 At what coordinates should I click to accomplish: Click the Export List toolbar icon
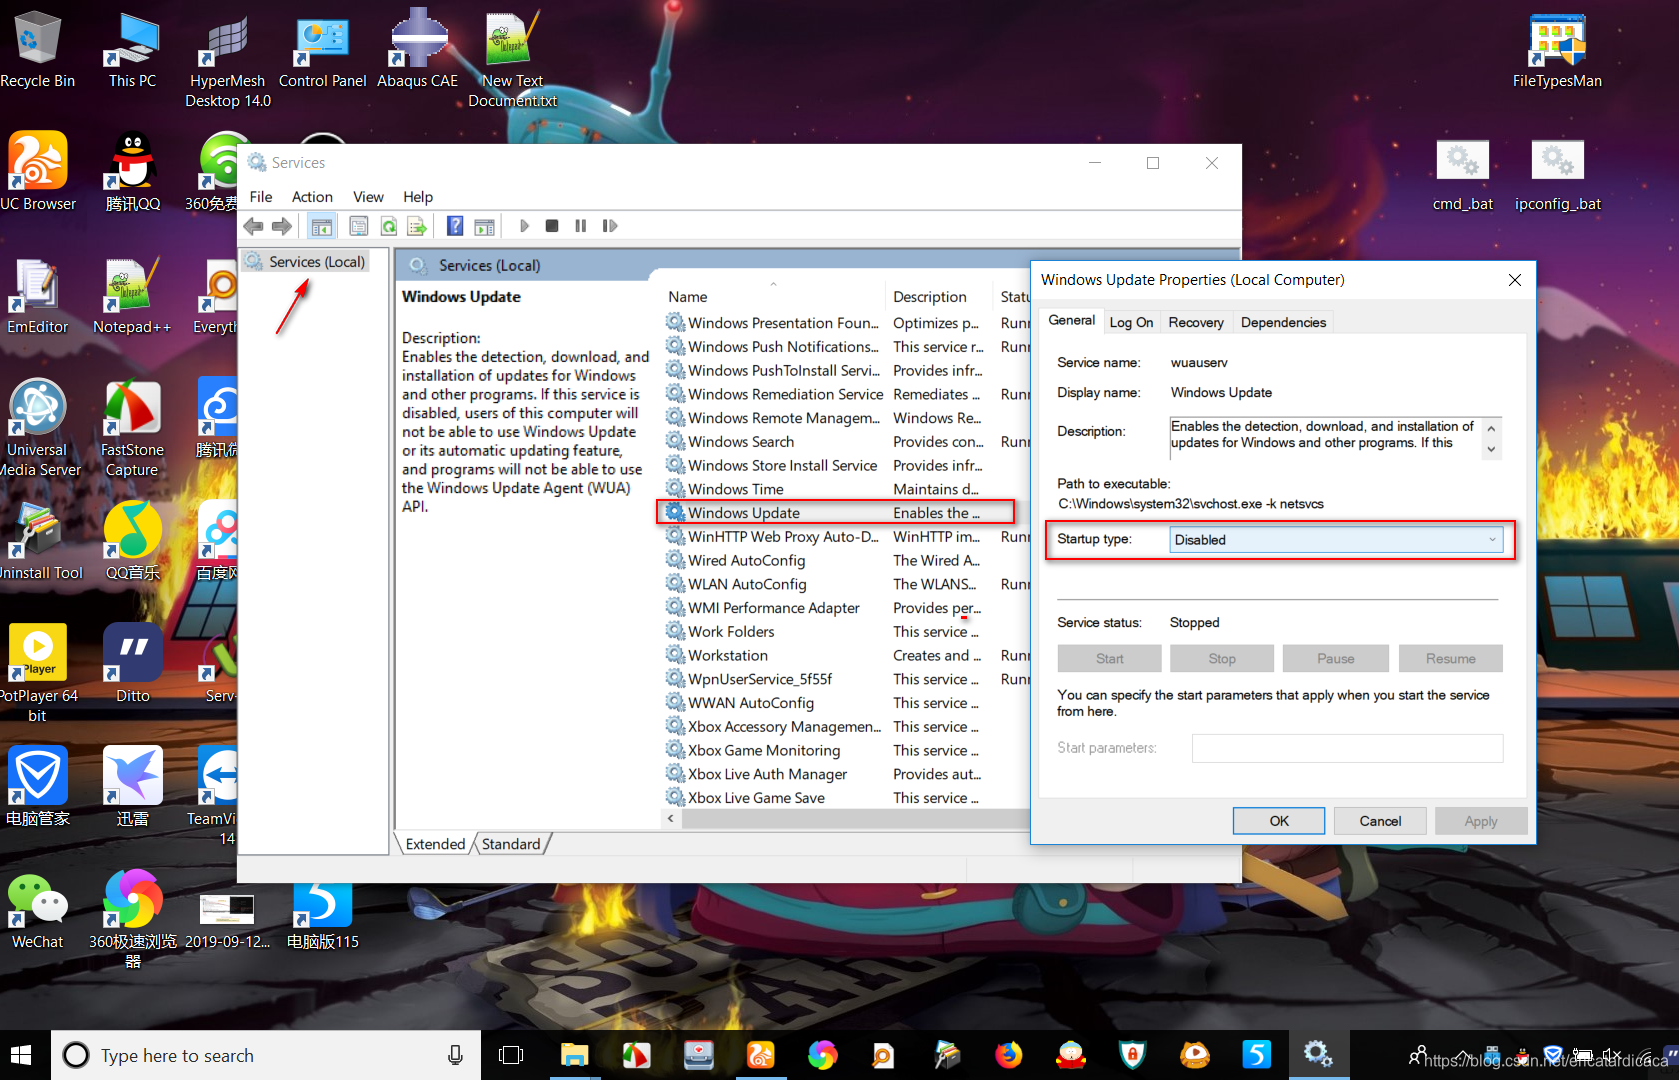point(417,226)
